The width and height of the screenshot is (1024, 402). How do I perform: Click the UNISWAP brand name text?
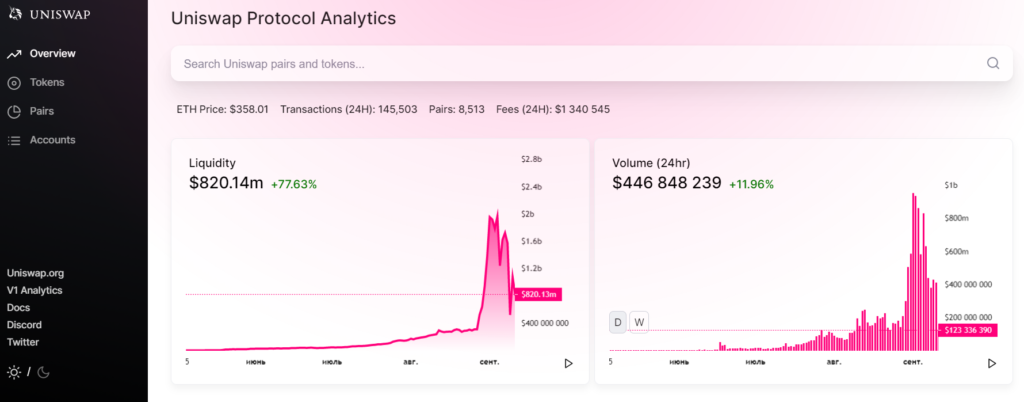point(60,14)
